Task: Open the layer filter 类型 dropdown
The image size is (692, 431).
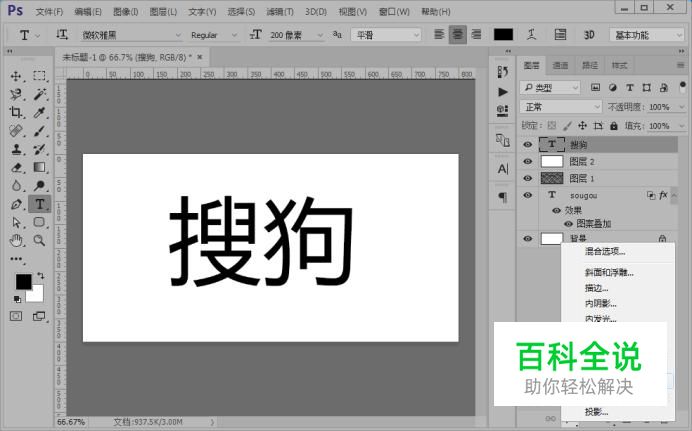Action: tap(550, 88)
